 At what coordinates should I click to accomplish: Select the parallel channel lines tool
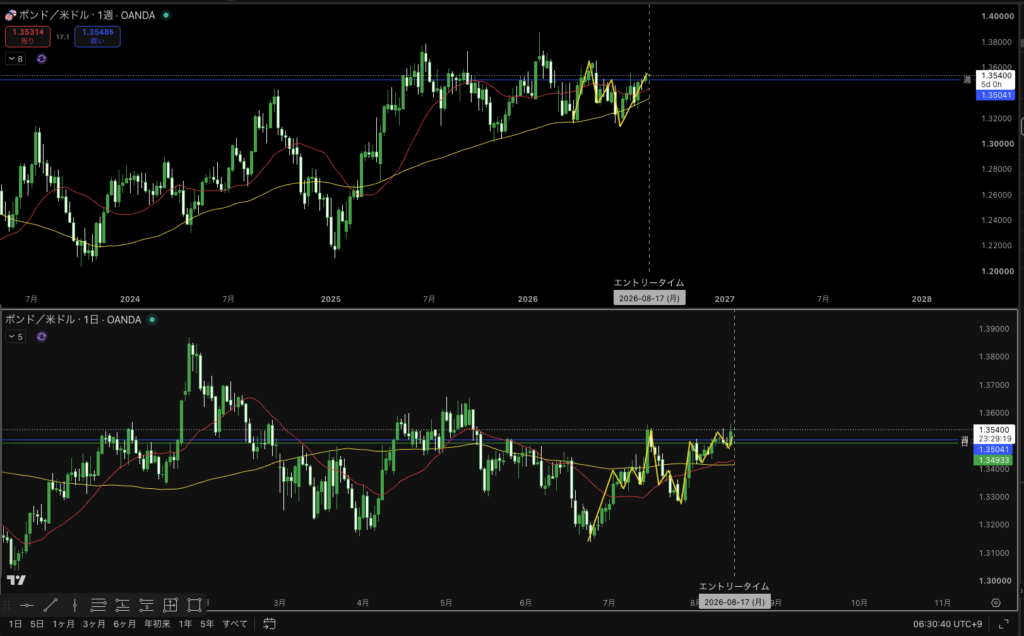(x=98, y=605)
